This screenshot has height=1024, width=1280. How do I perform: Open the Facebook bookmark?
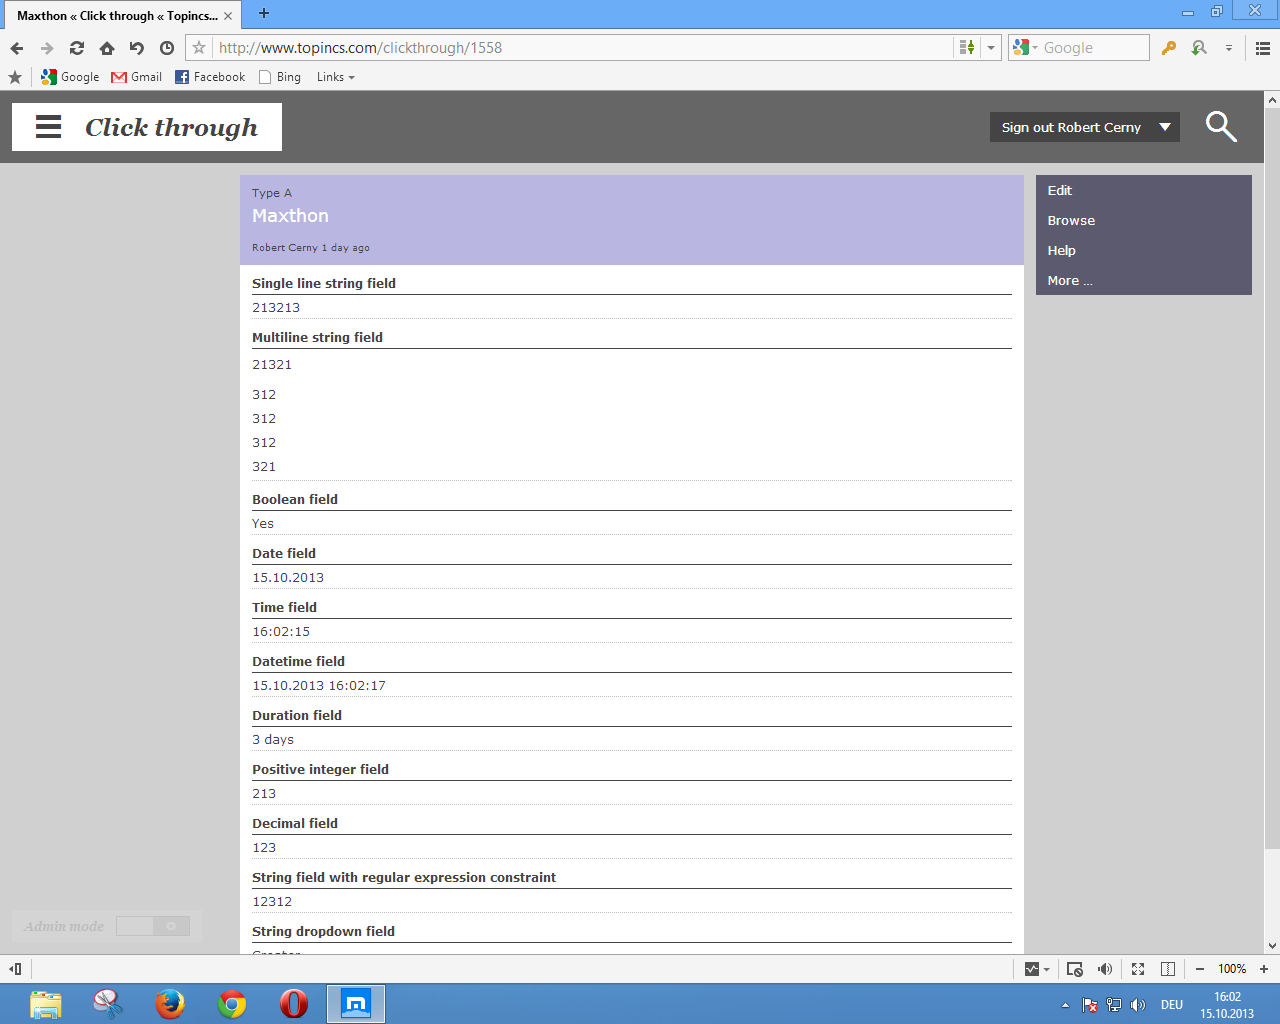[210, 77]
